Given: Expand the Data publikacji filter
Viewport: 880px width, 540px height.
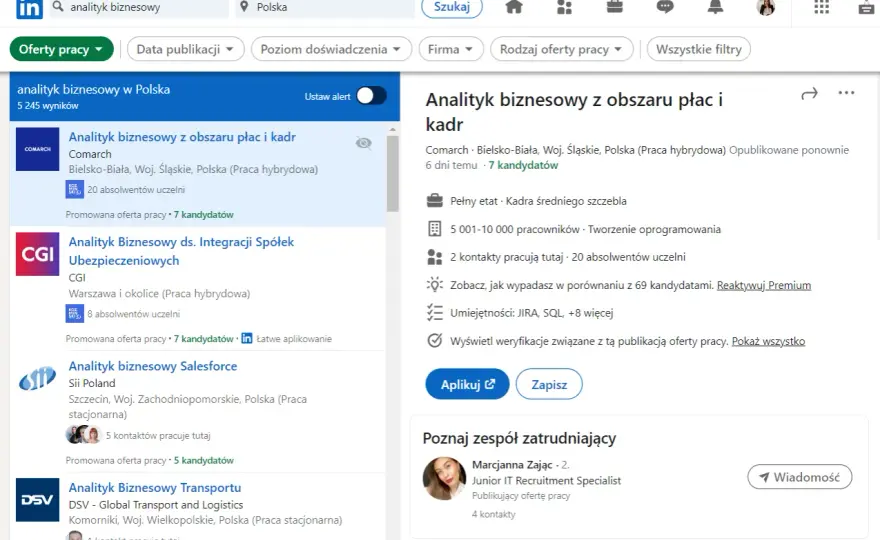Looking at the screenshot, I should 186,49.
